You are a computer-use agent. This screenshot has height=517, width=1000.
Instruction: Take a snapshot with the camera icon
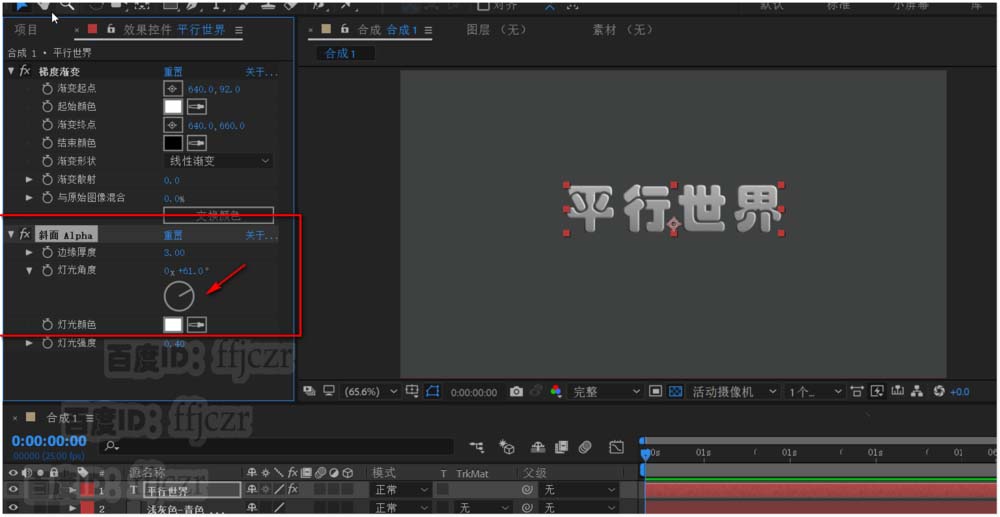[517, 391]
